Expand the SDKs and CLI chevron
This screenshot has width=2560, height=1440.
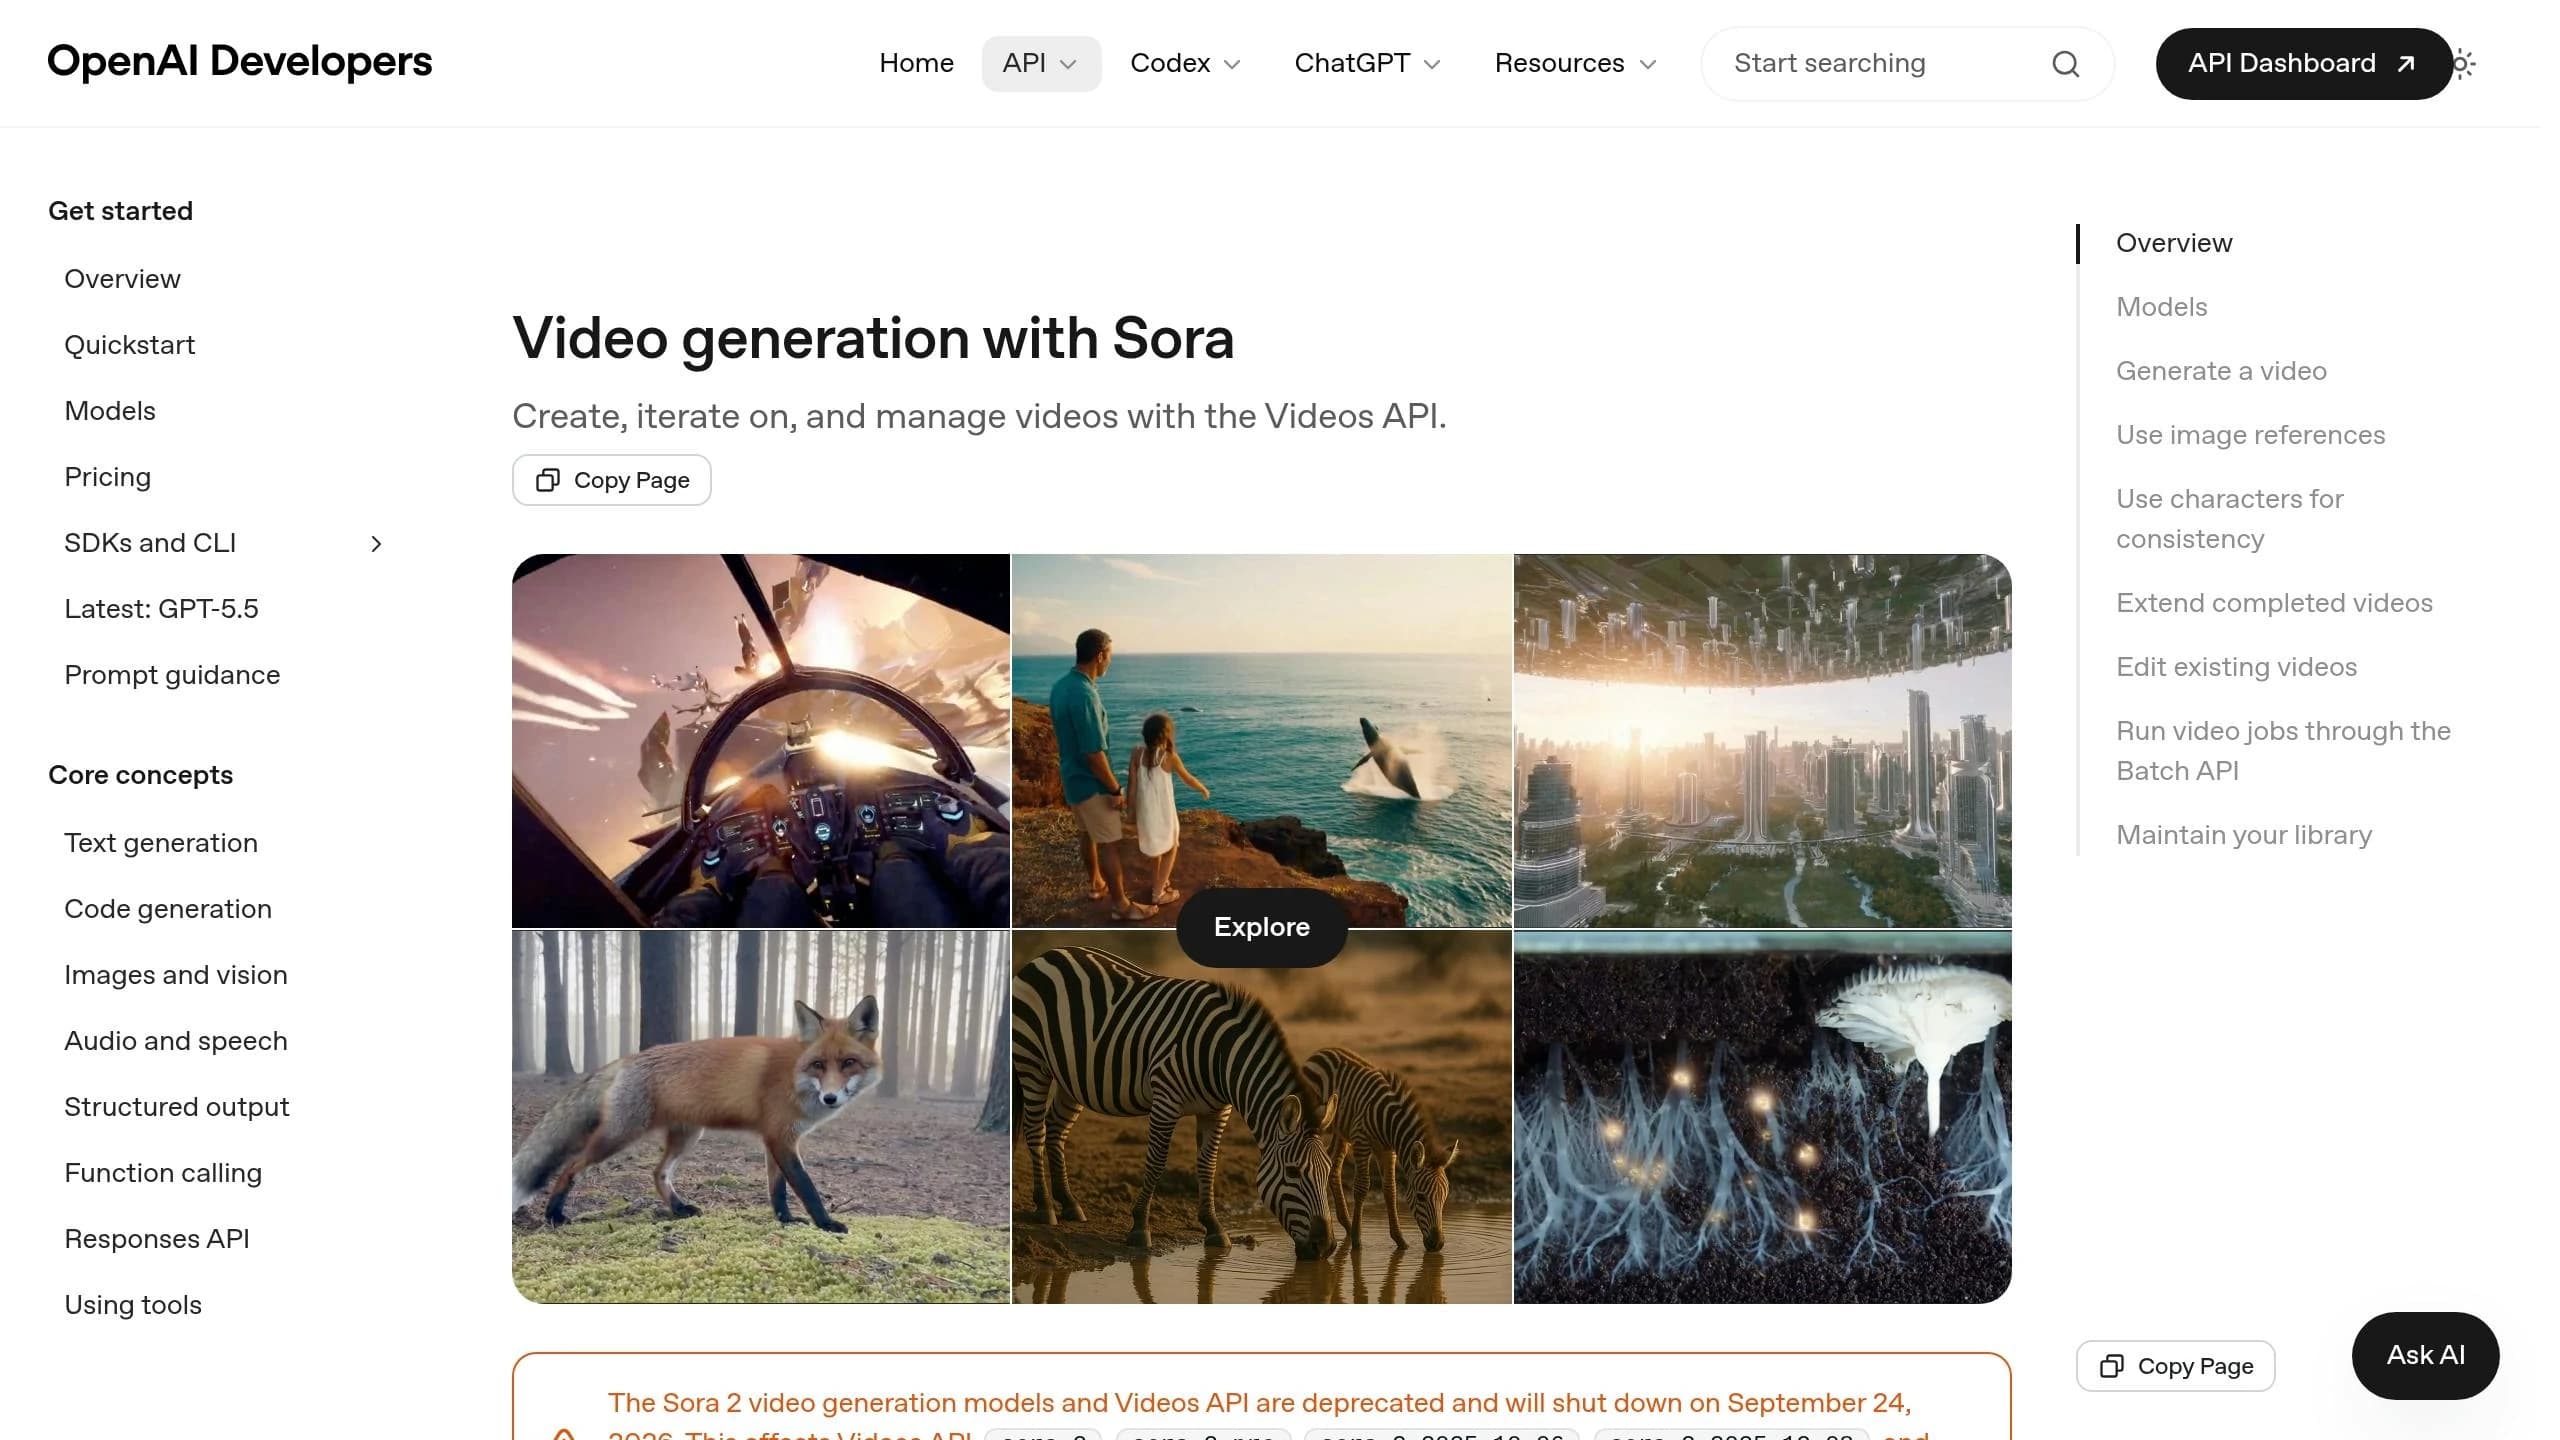[x=376, y=543]
